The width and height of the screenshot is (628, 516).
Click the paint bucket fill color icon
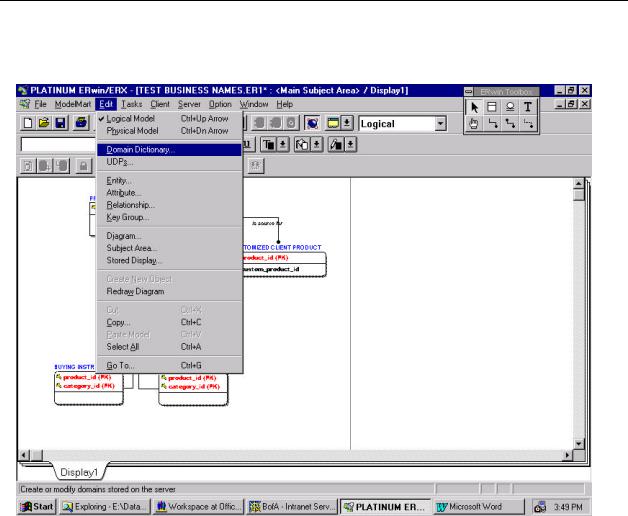pos(302,144)
